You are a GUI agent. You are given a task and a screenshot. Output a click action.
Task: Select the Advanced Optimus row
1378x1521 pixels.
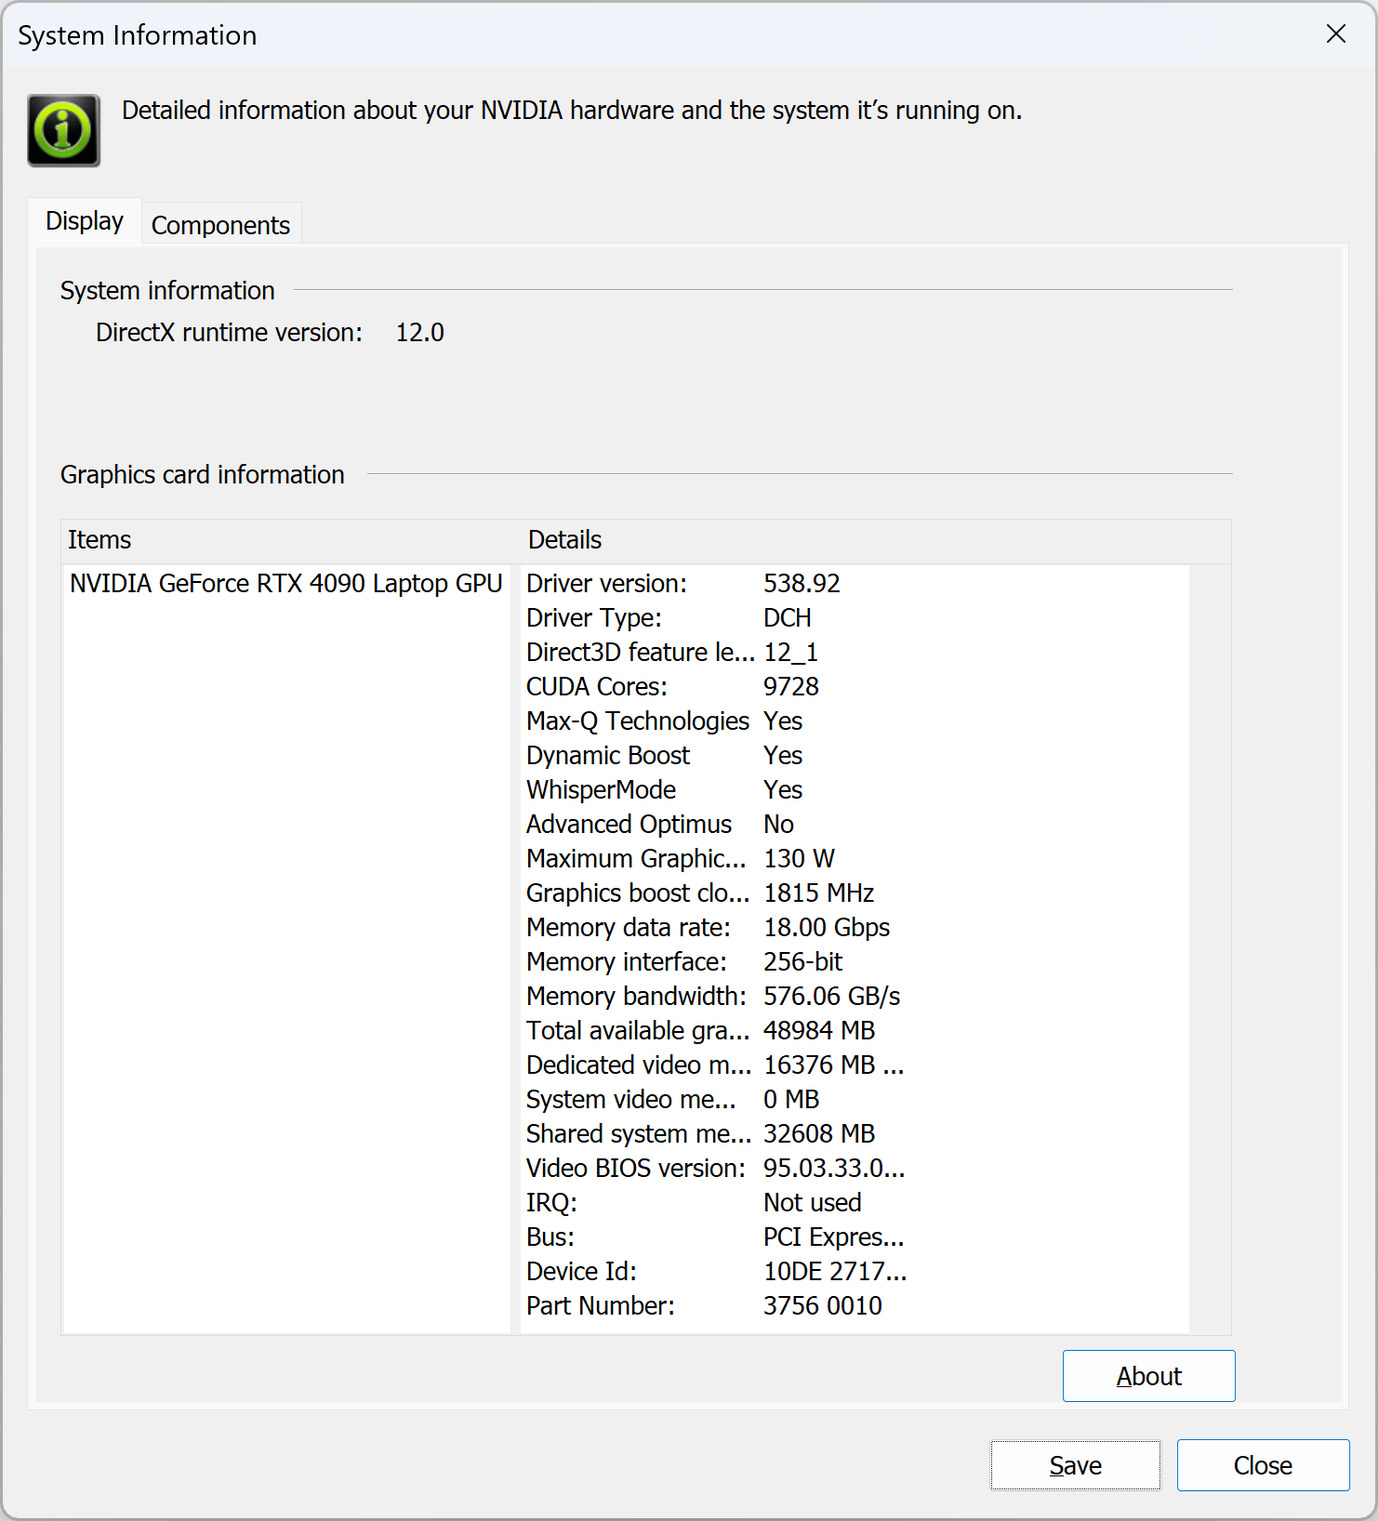(855, 824)
